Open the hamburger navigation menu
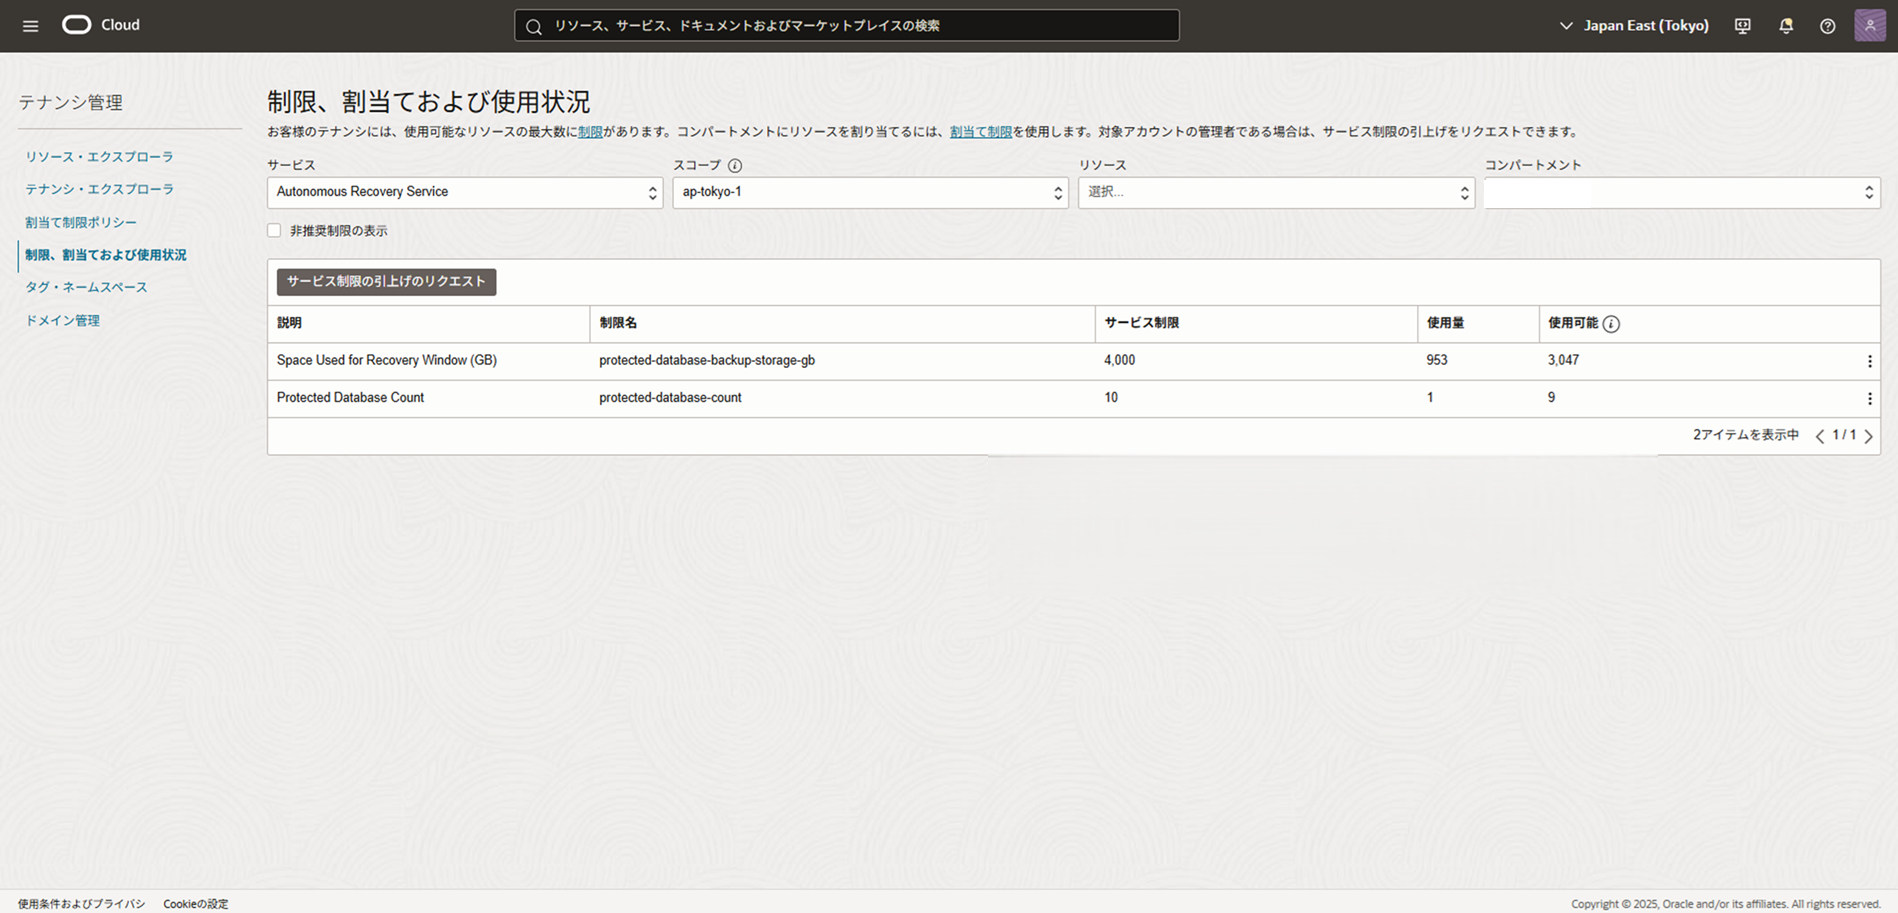The image size is (1898, 913). [x=30, y=26]
